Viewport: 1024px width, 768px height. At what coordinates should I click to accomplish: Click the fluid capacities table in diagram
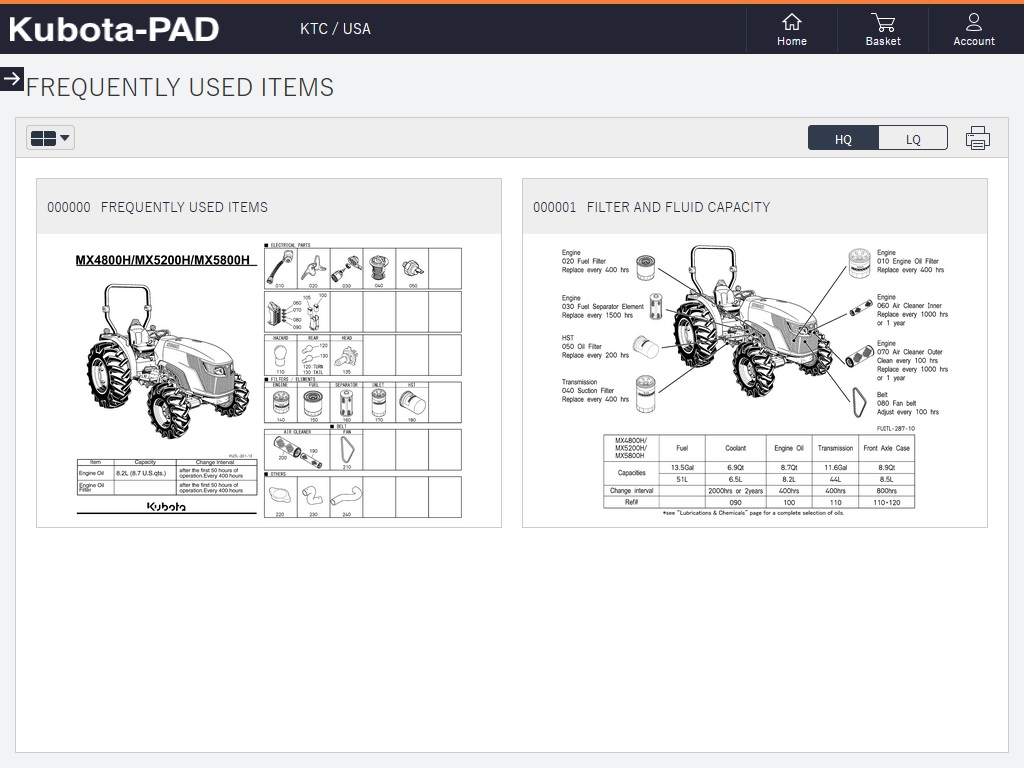(x=758, y=471)
